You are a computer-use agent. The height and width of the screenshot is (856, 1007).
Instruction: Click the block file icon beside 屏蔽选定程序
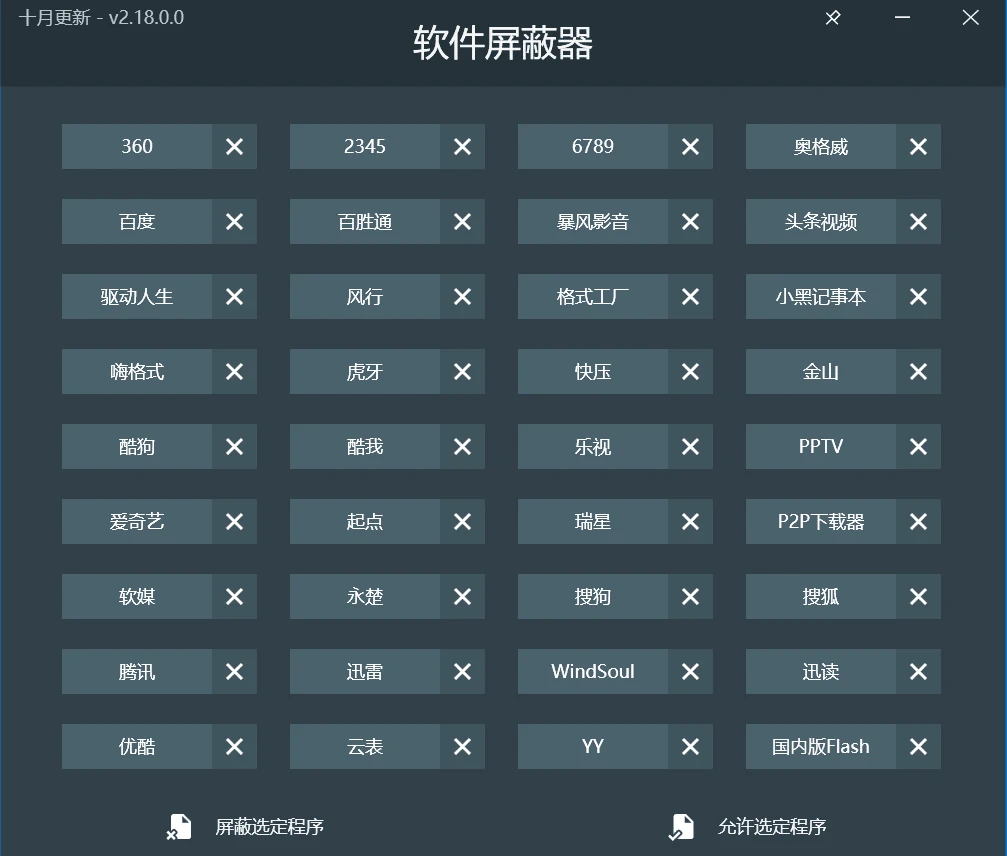point(178,827)
